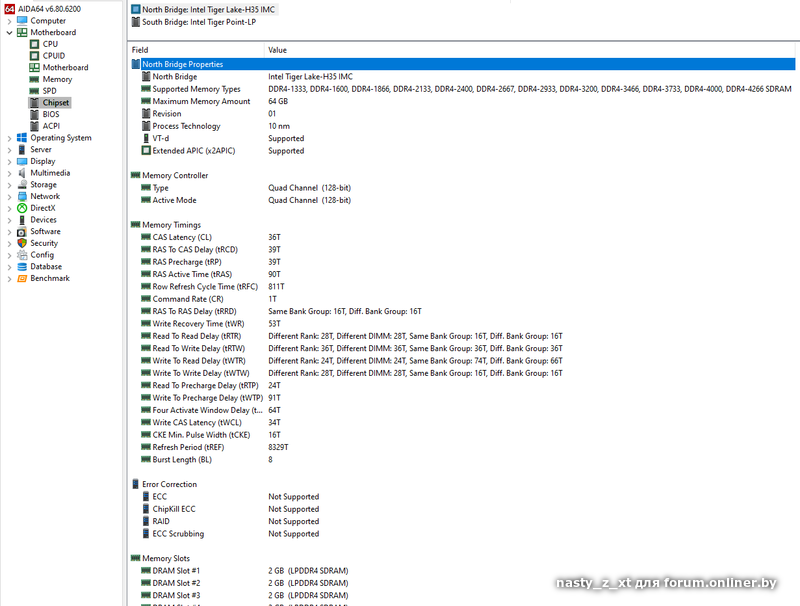Select the Multimedia speaker icon
800x606 pixels.
[x=22, y=173]
